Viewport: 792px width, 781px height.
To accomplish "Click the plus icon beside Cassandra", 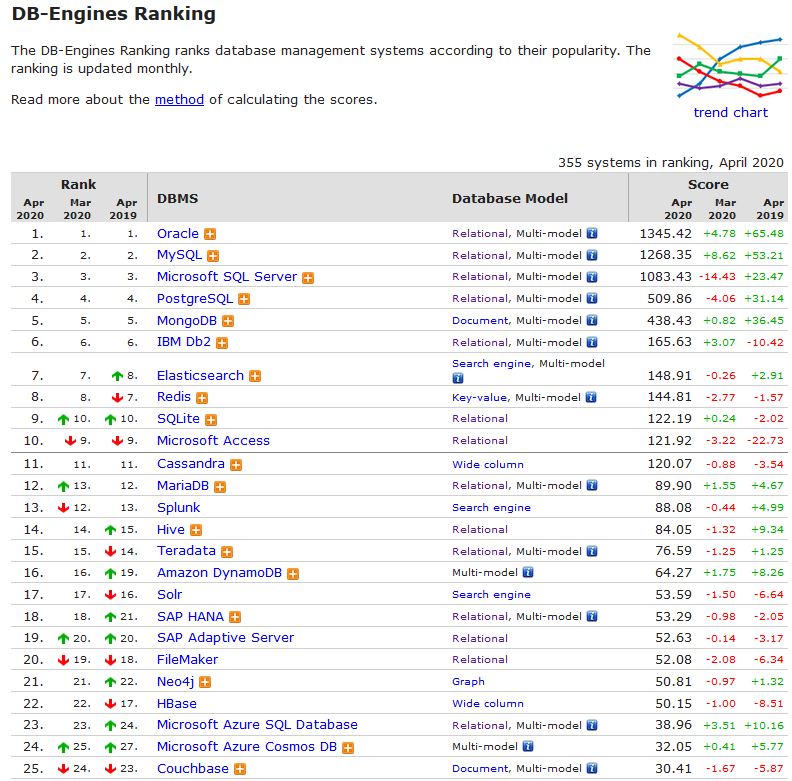I will (236, 465).
